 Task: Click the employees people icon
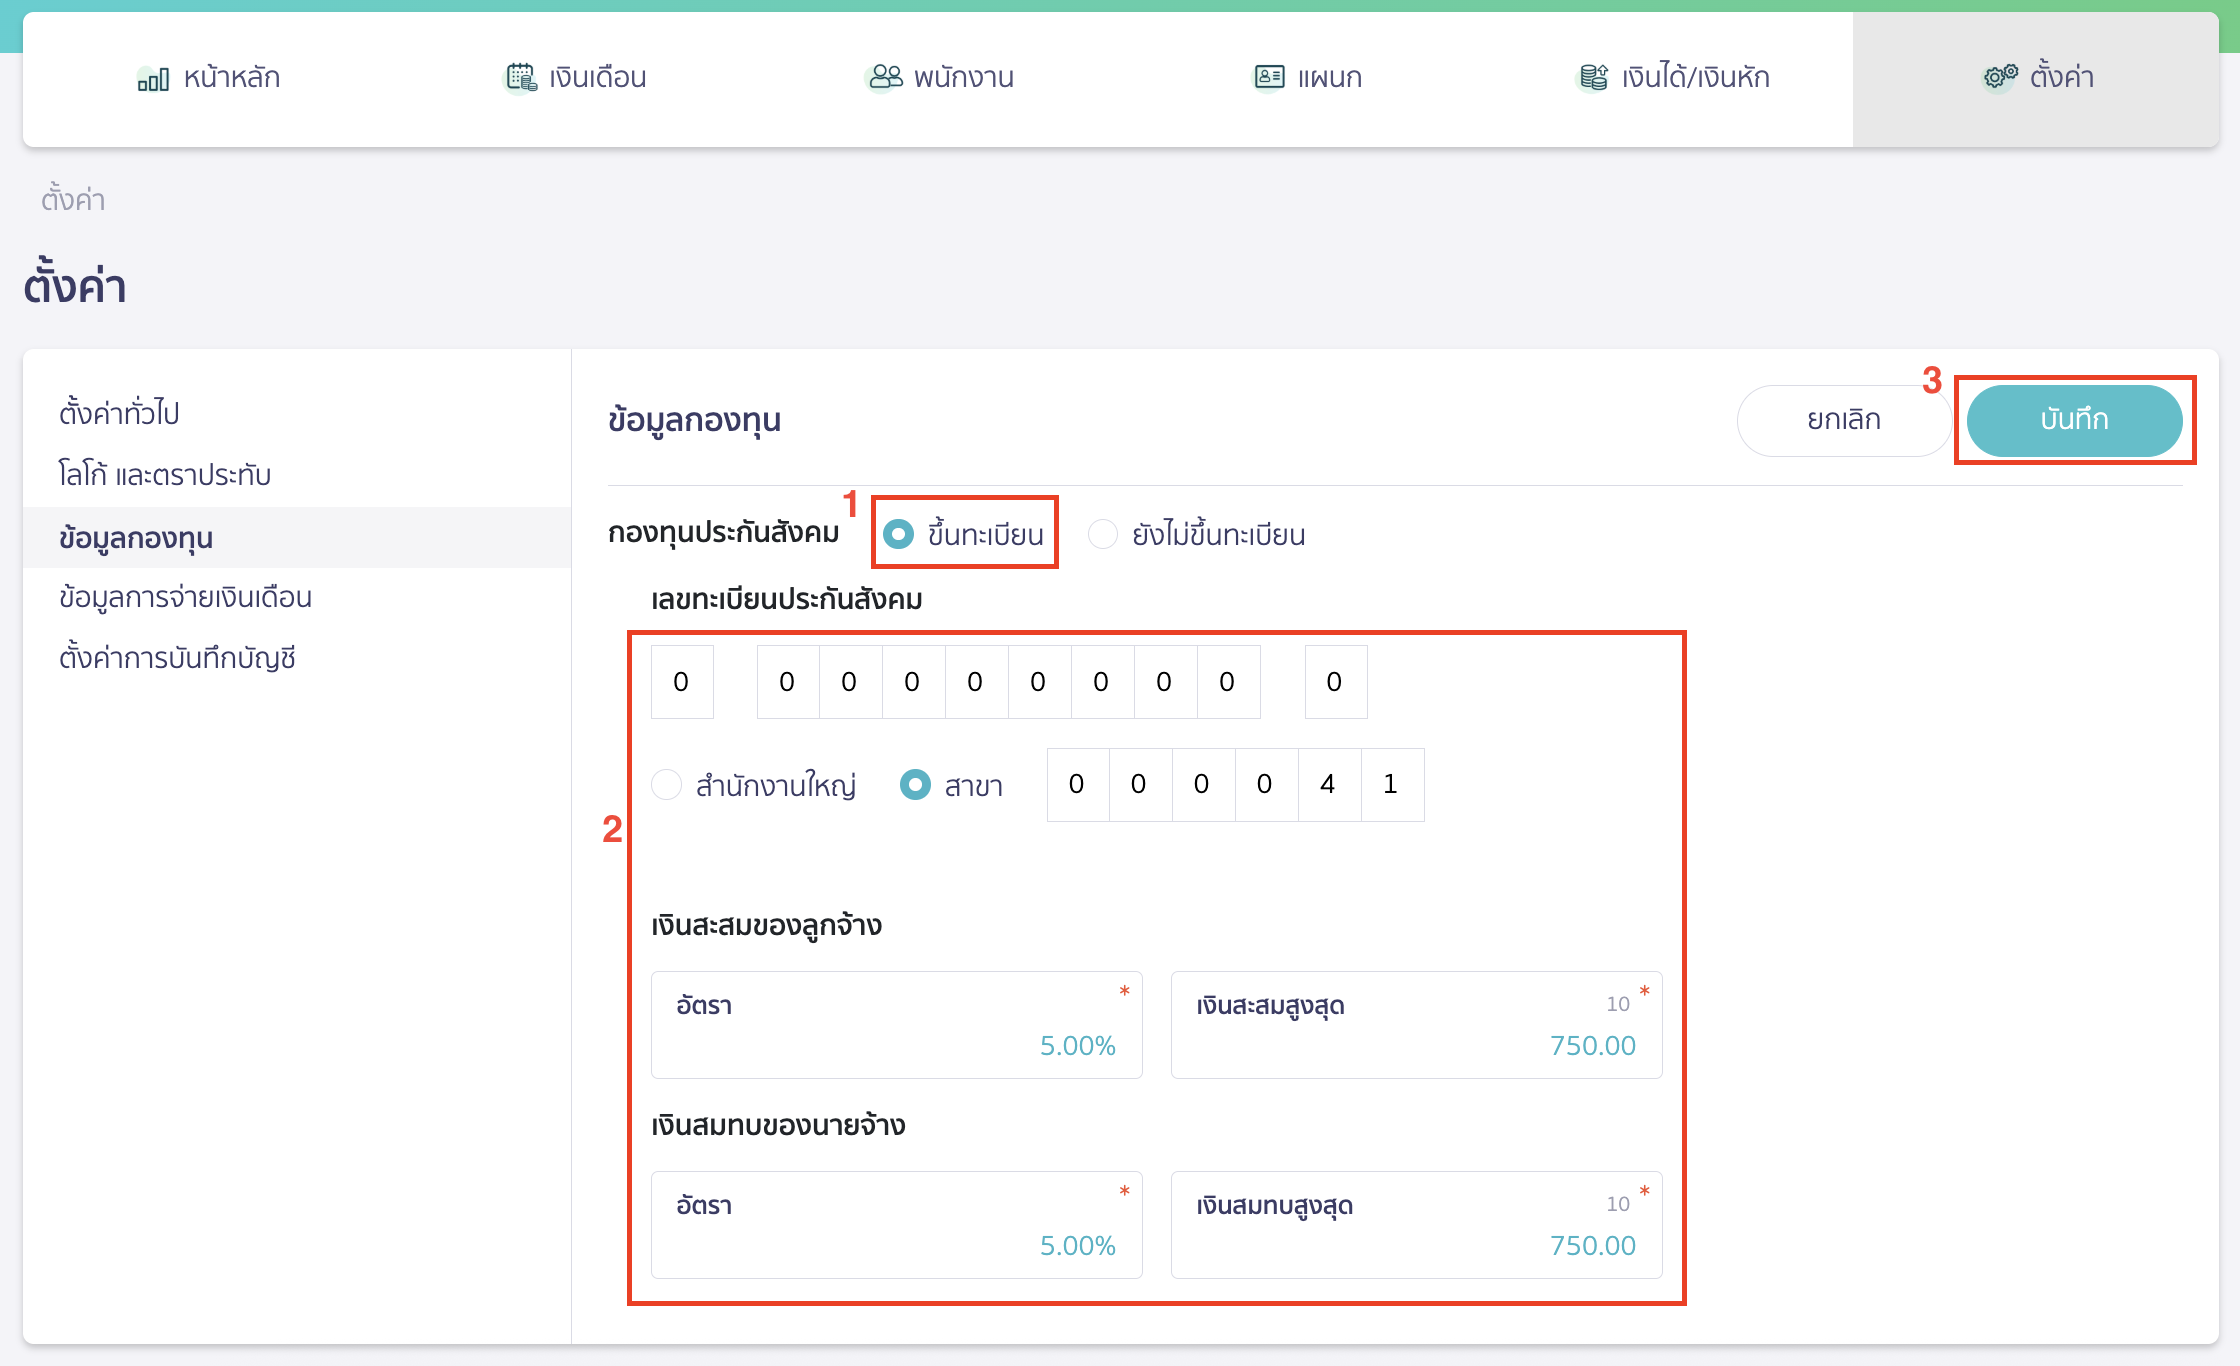[885, 77]
